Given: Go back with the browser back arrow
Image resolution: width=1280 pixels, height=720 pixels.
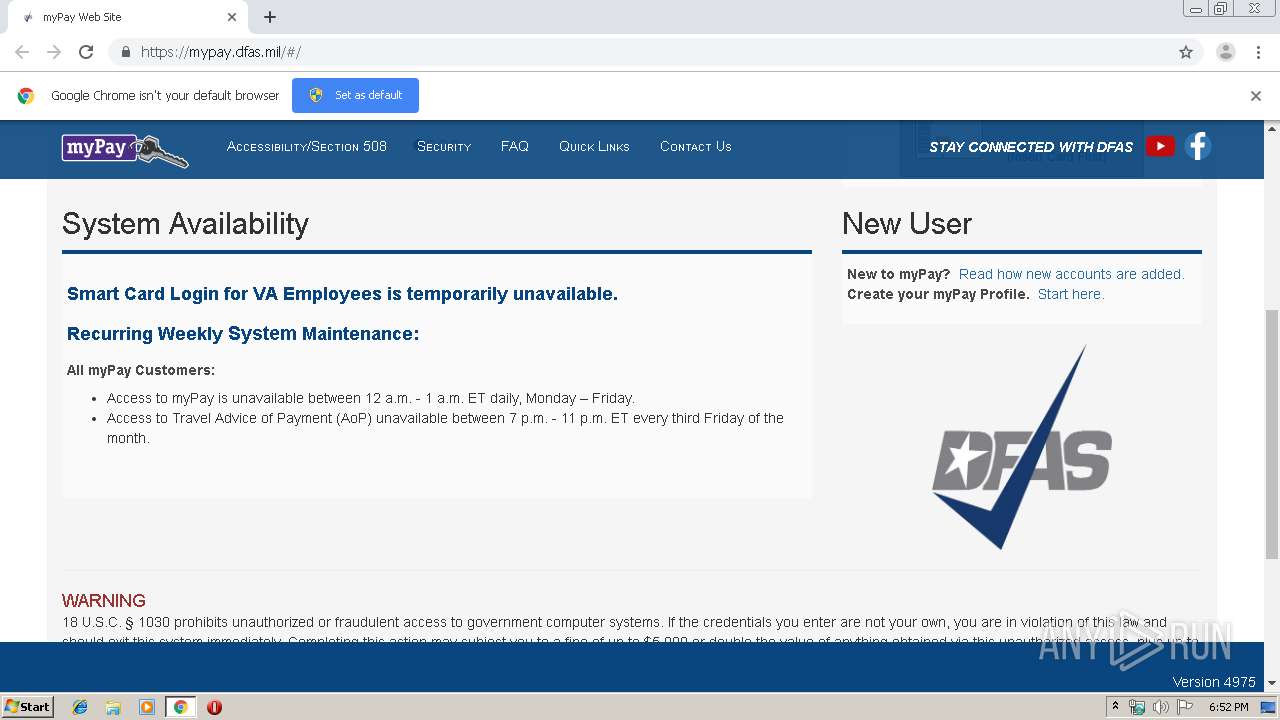Looking at the screenshot, I should coord(22,52).
